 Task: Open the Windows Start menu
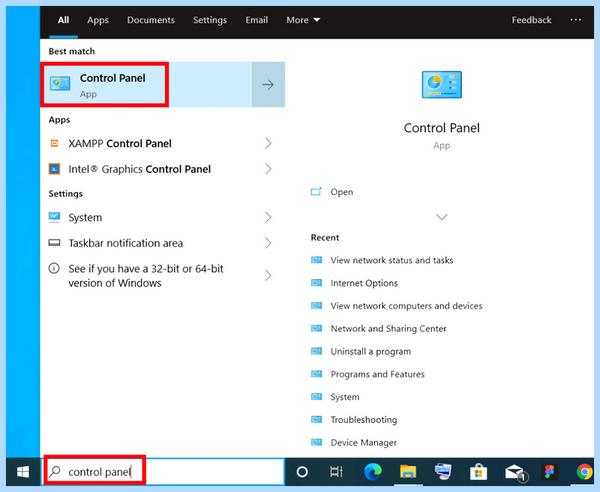click(x=23, y=472)
